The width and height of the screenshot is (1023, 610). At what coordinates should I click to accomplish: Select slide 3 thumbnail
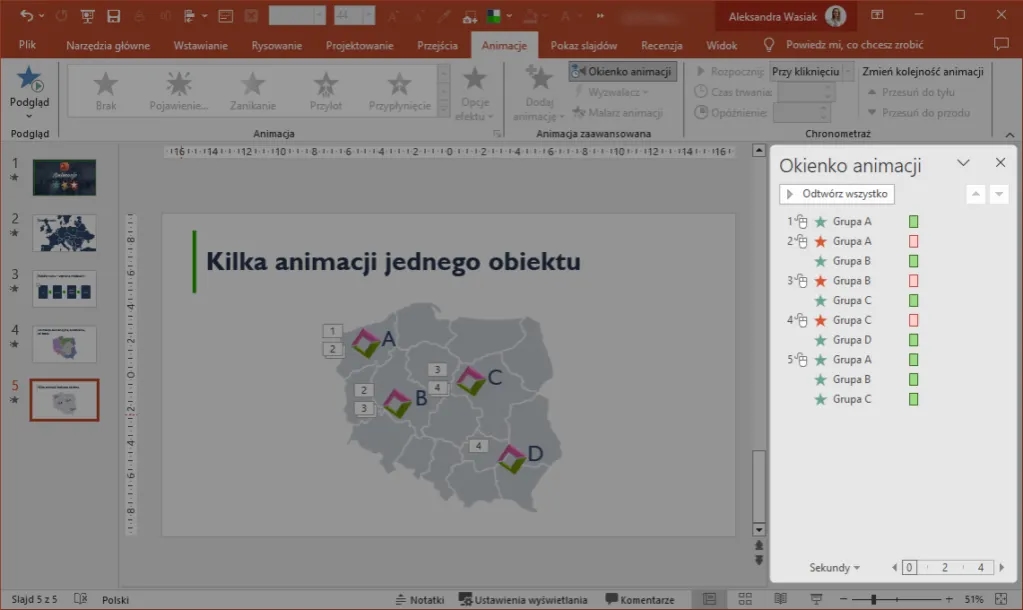(x=64, y=289)
